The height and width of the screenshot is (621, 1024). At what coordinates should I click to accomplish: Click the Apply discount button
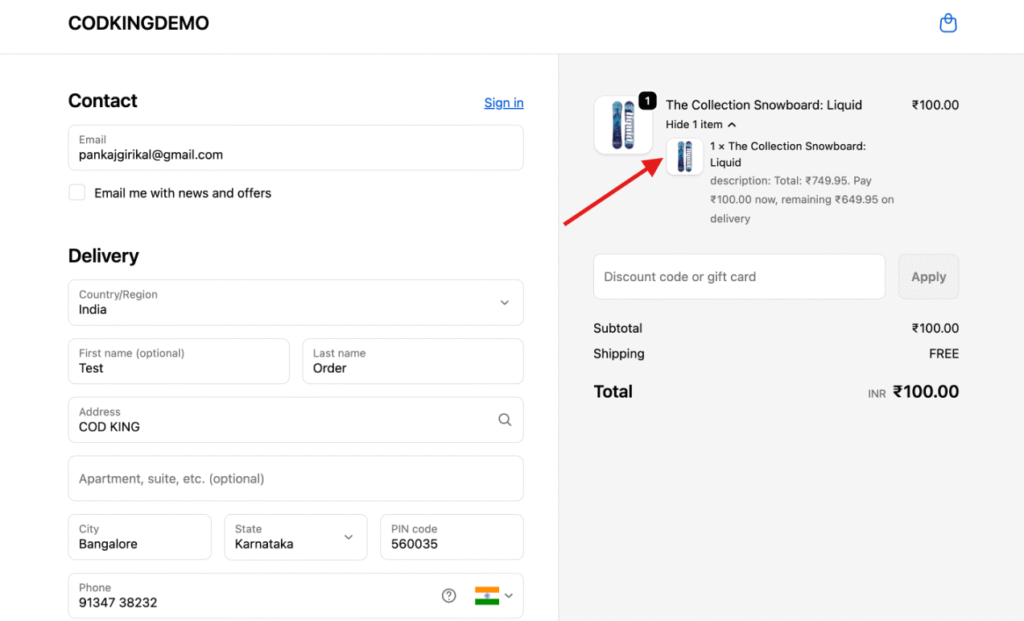point(928,277)
